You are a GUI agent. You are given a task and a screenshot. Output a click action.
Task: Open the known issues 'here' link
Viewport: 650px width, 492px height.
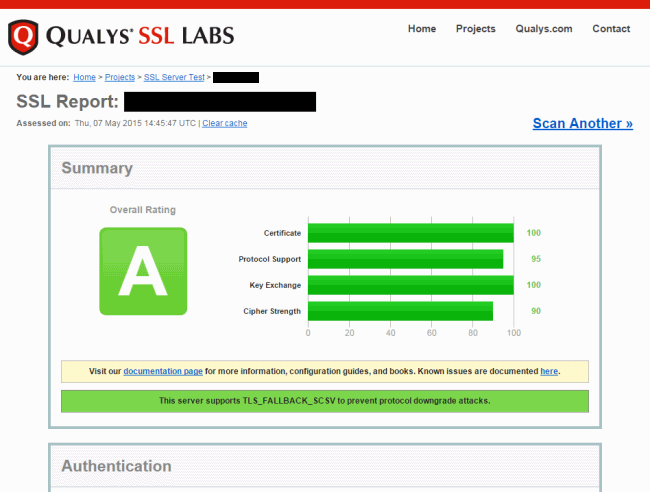point(549,371)
